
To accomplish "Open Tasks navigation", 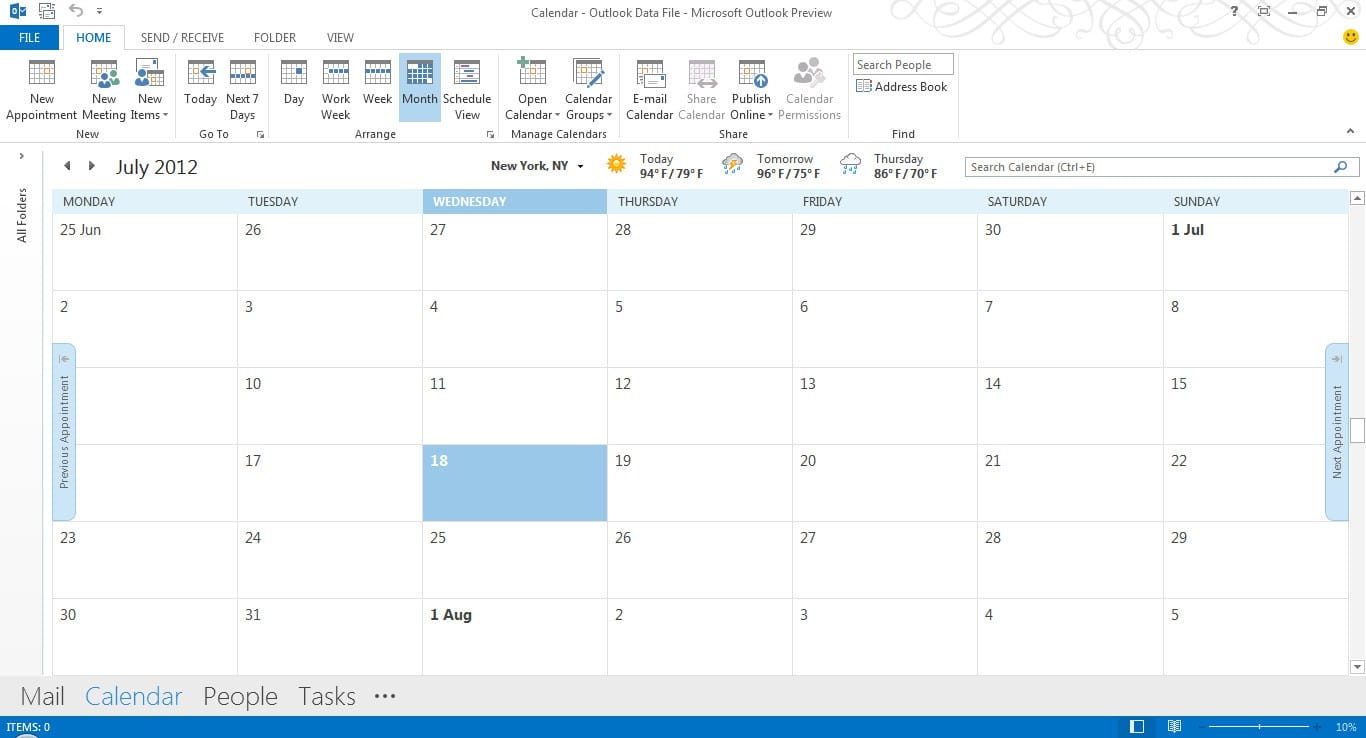I will point(327,696).
